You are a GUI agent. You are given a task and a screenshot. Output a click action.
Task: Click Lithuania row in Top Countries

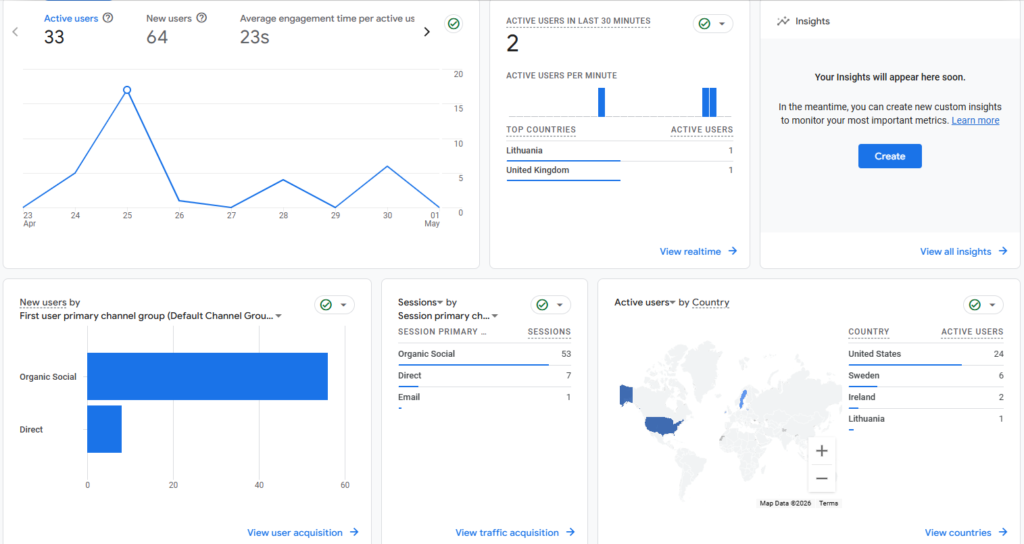619,151
